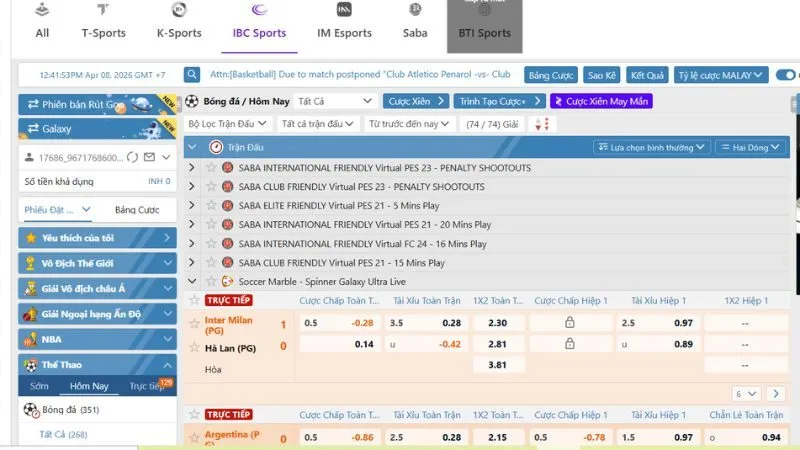Screen dimensions: 800x450
Task: Switch to the K-Sports tab
Action: (179, 21)
